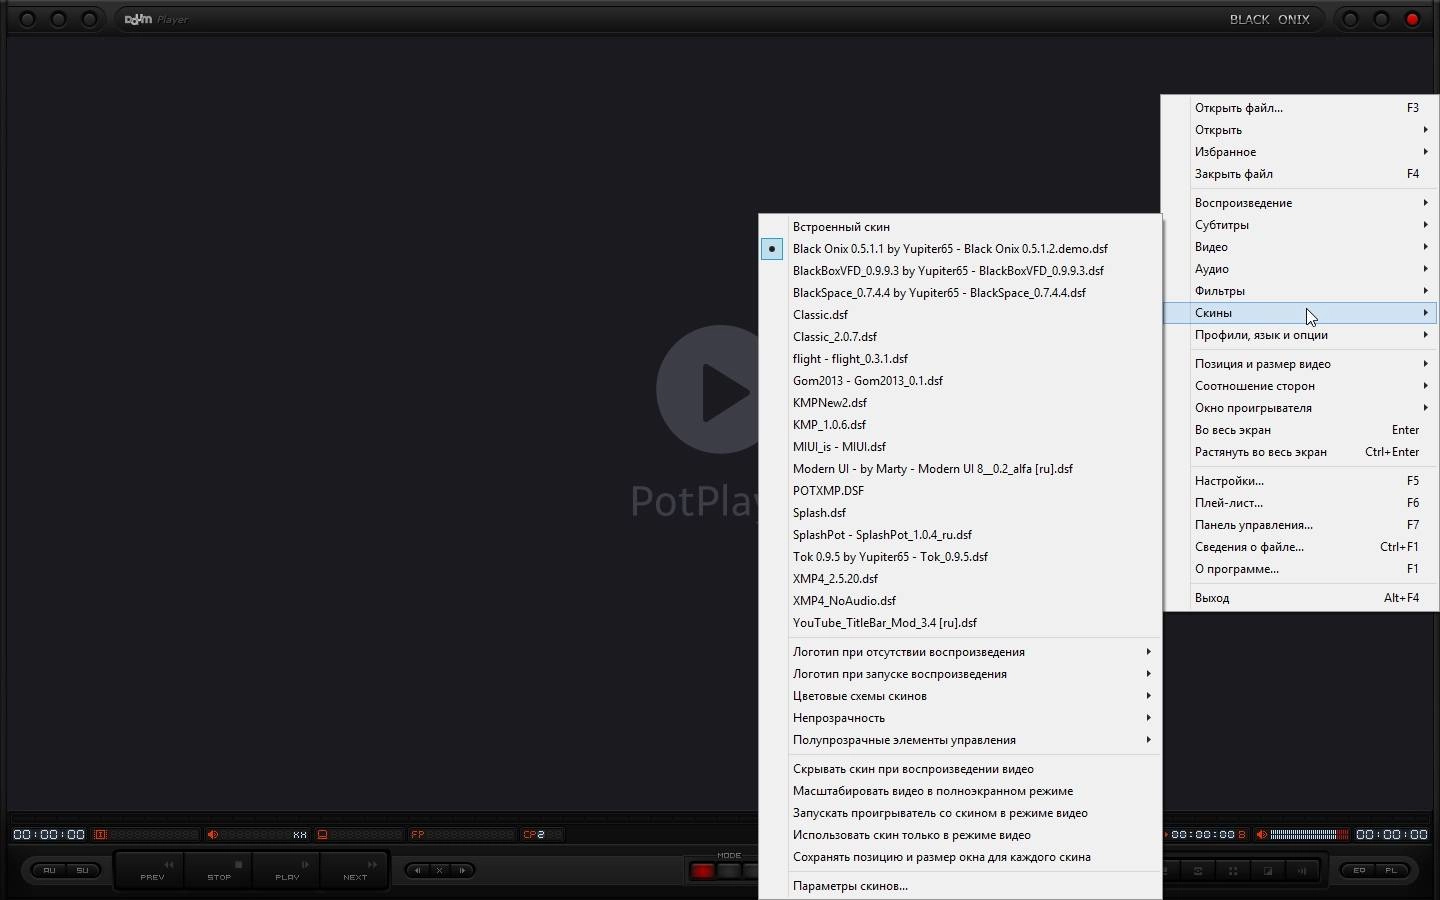Choose Во весь экран entry
The width and height of the screenshot is (1440, 900).
[x=1300, y=430]
